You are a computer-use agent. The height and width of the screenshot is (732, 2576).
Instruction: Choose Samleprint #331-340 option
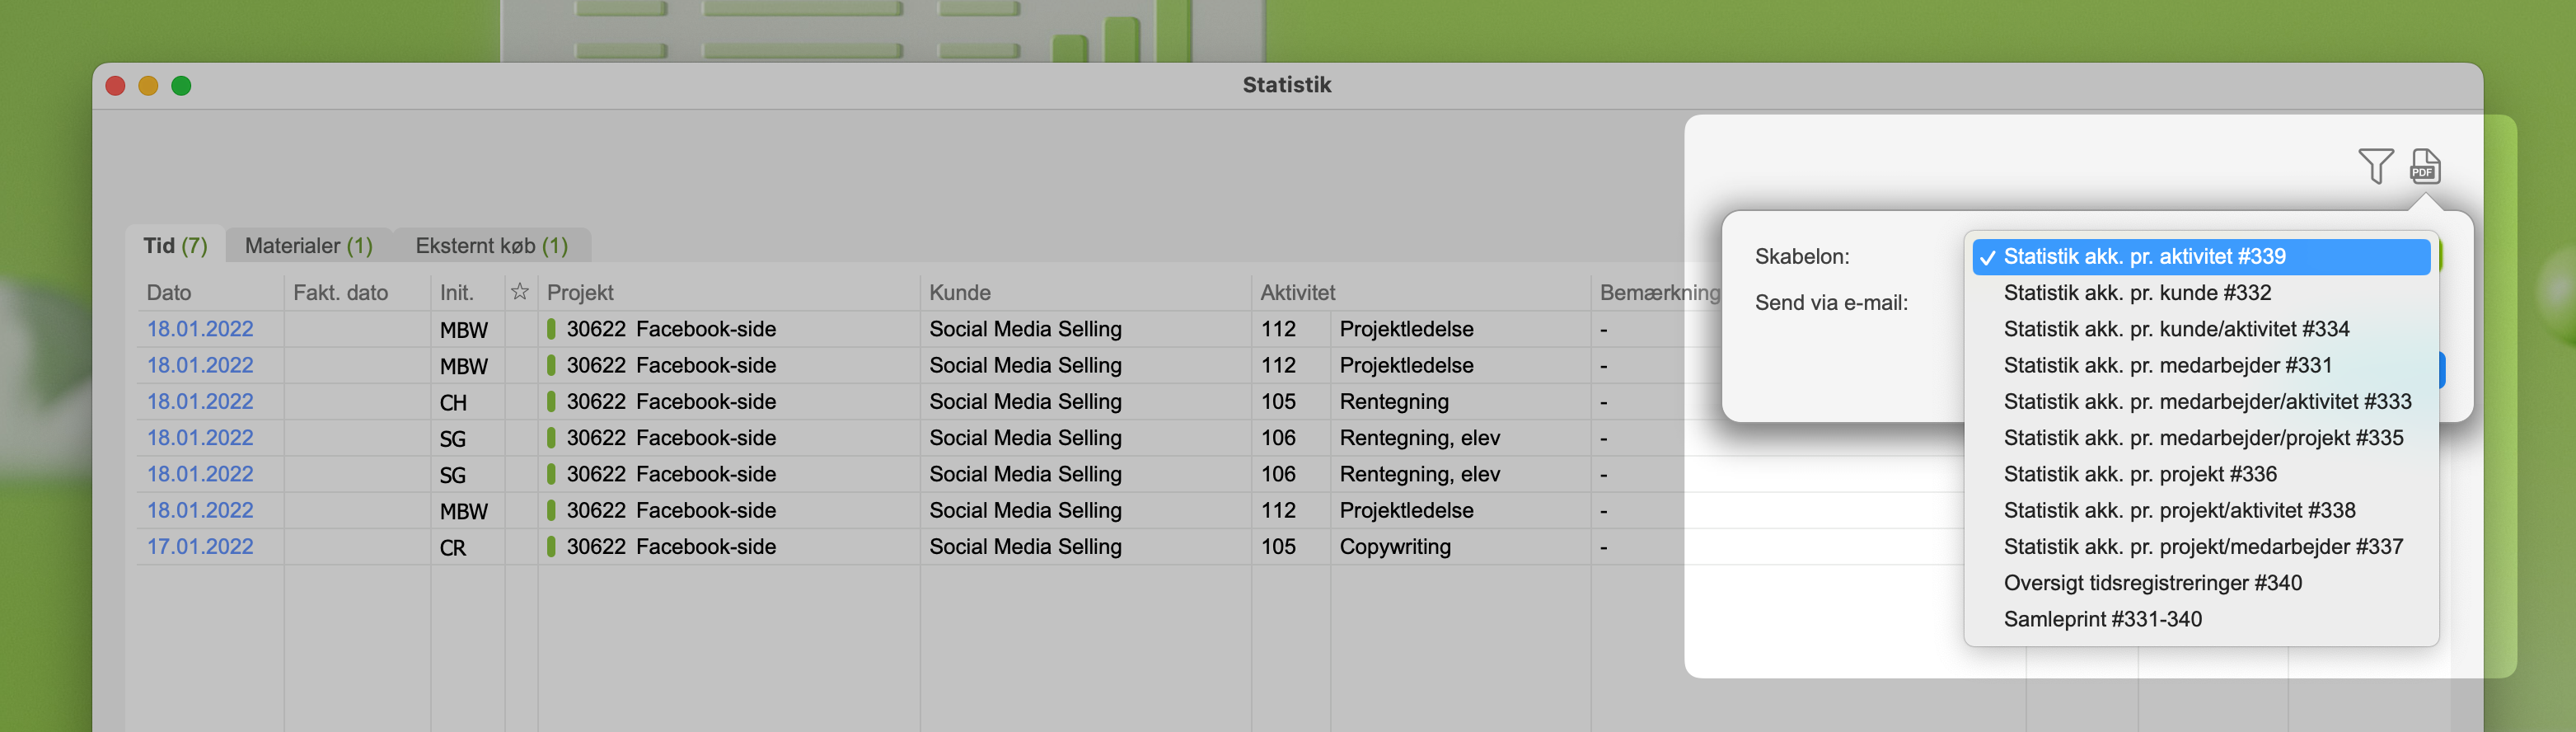click(2102, 619)
